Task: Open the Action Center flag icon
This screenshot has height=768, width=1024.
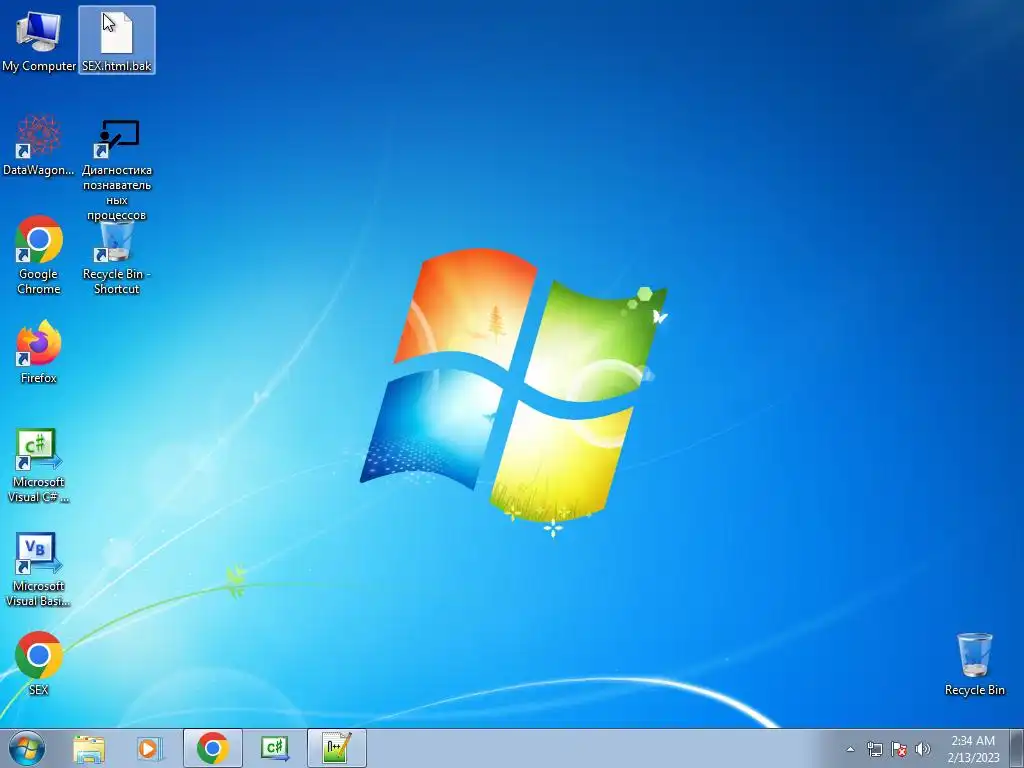Action: [899, 749]
